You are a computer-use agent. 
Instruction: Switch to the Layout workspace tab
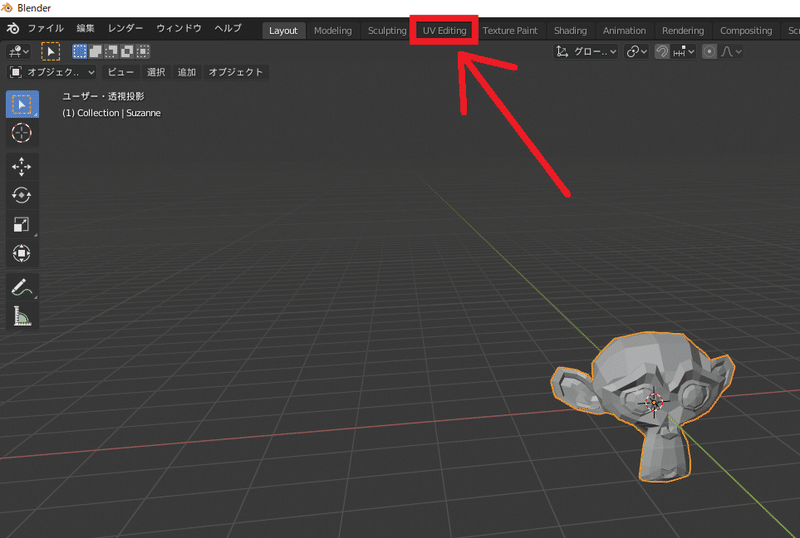(x=283, y=31)
